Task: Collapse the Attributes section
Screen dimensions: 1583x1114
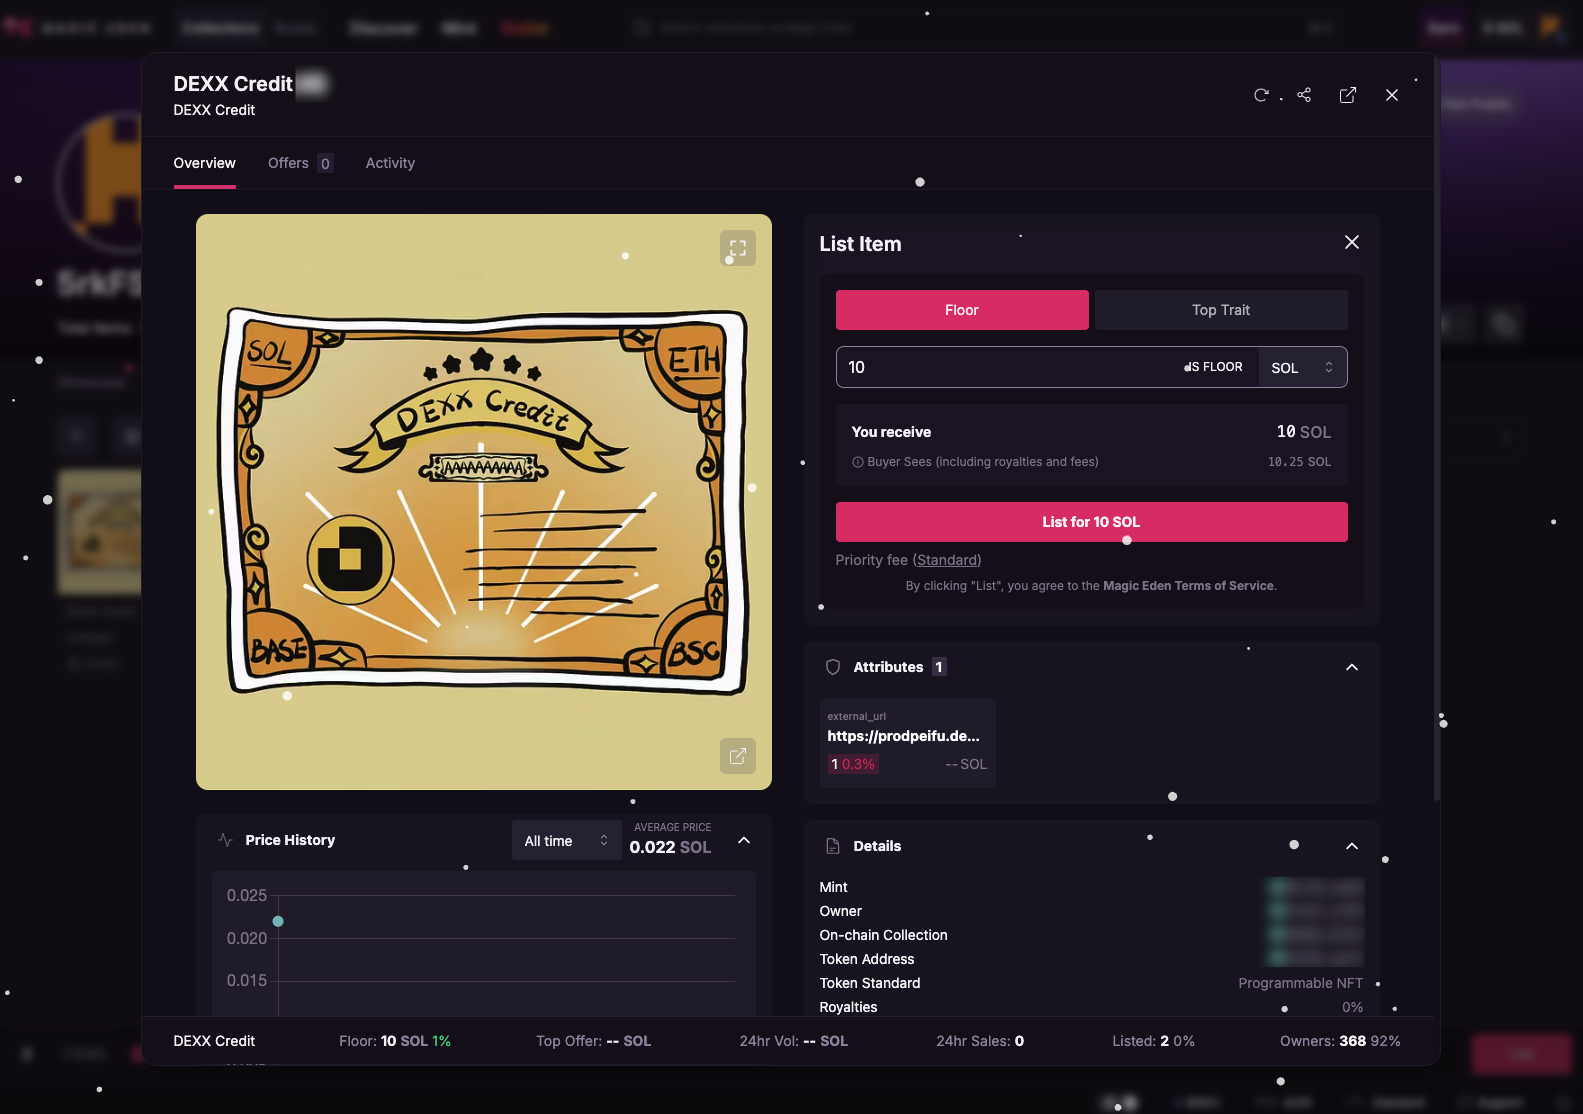Action: click(x=1352, y=667)
